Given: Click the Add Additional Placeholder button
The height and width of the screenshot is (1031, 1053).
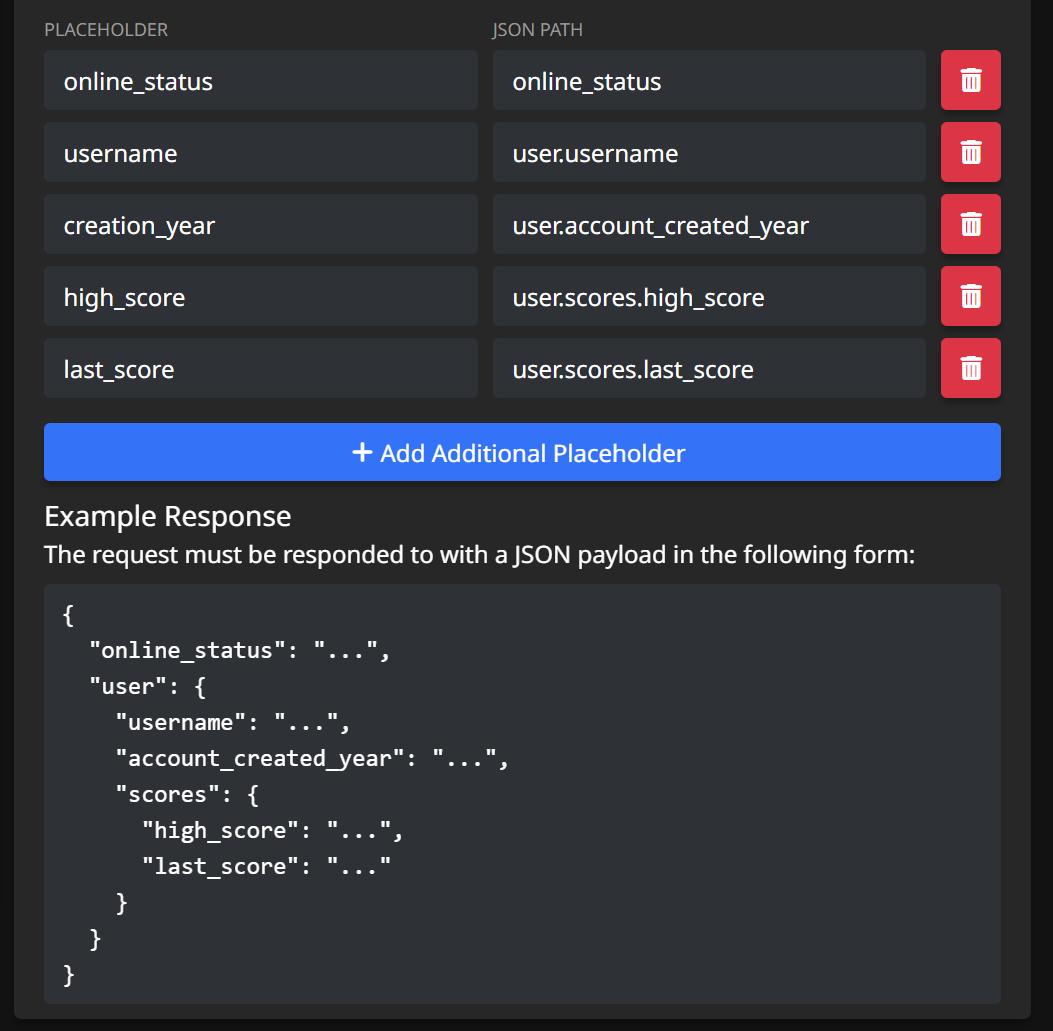Looking at the screenshot, I should 521,452.
